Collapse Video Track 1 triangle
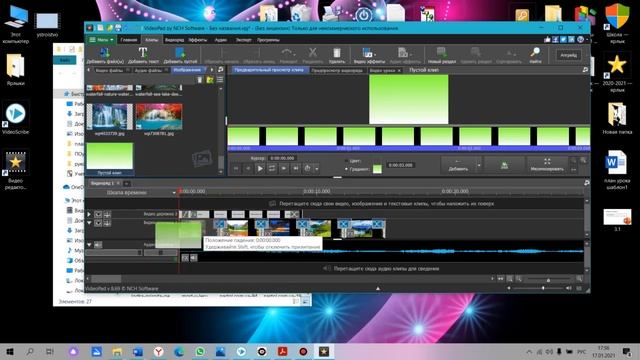Screen dimensions: 640x360 [89, 223]
